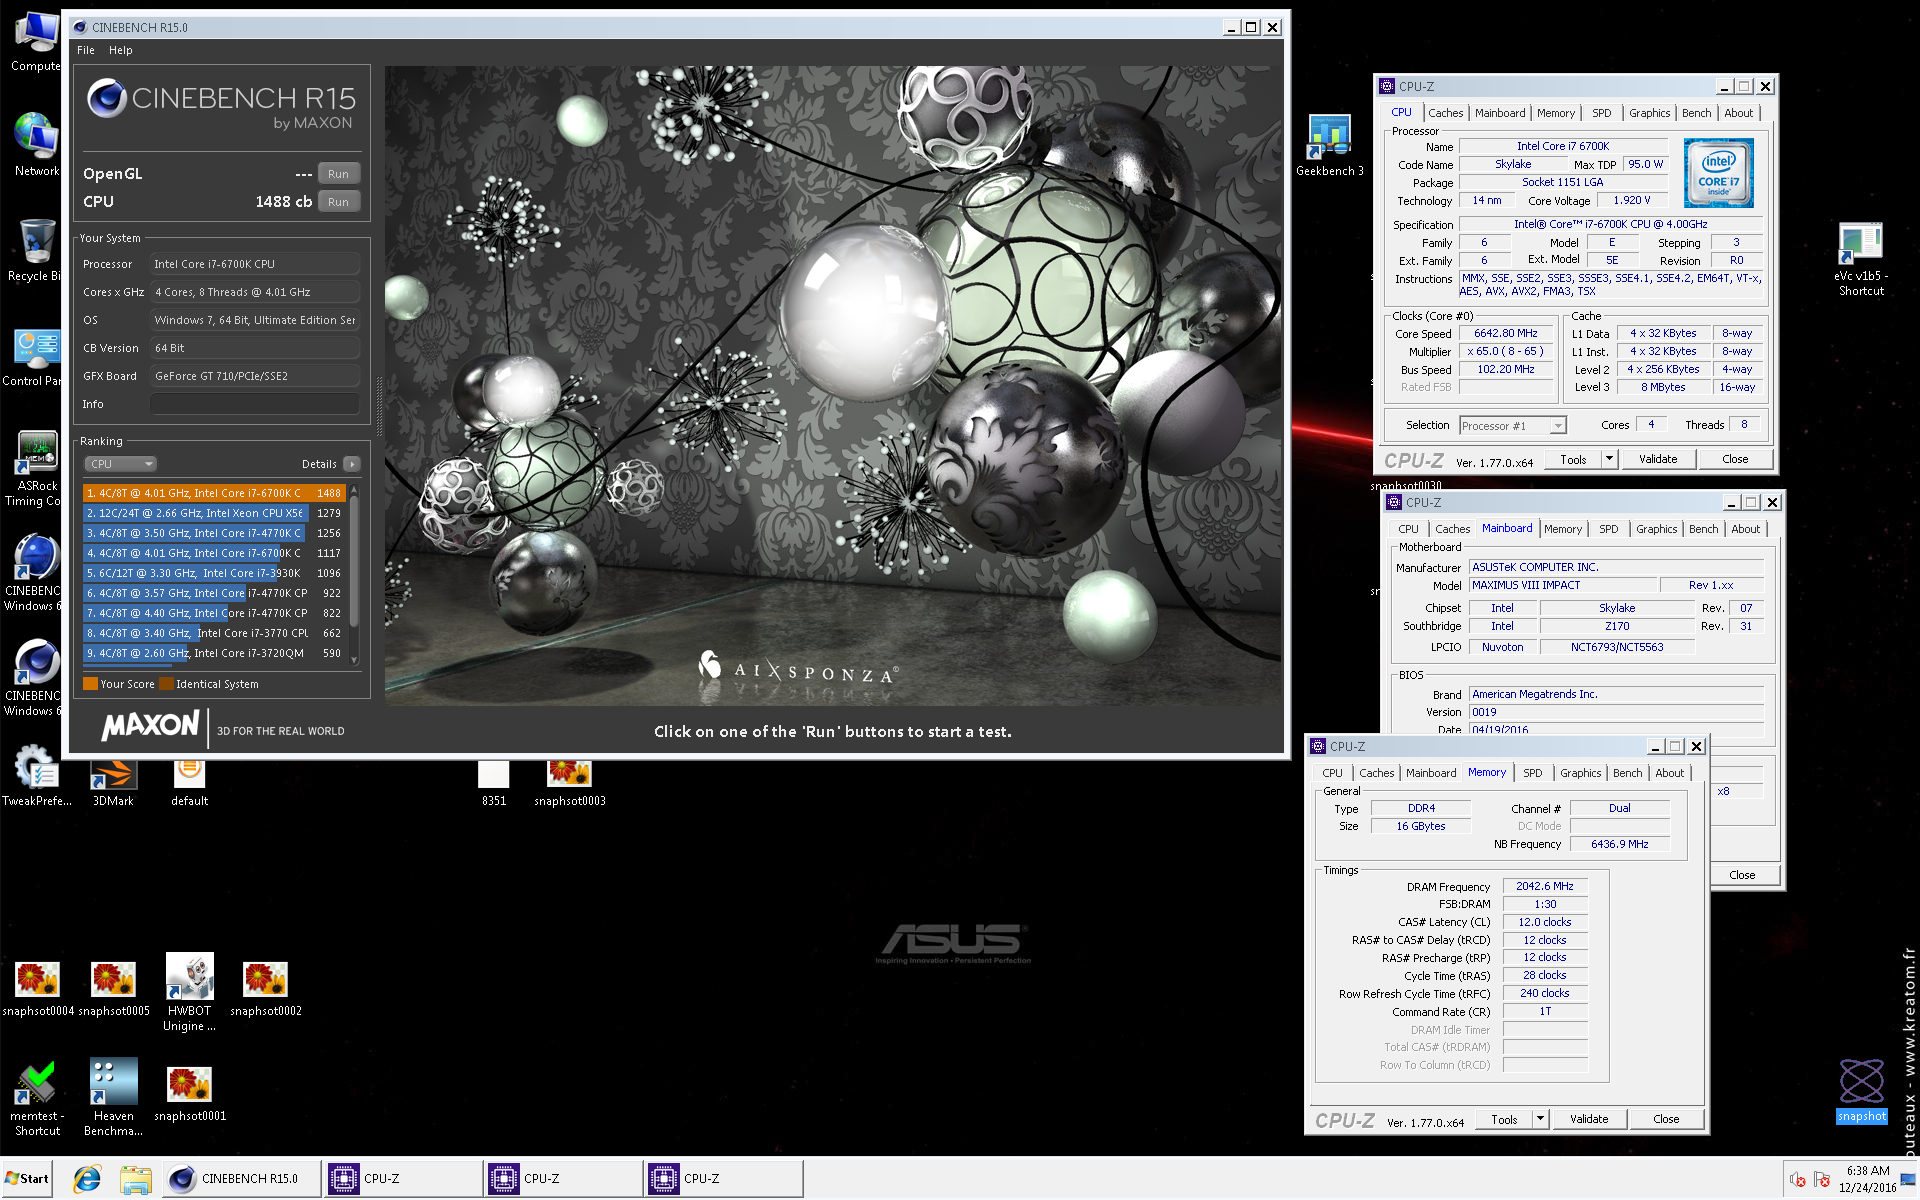Open the ASRock Timing Configurator icon

click(x=36, y=469)
